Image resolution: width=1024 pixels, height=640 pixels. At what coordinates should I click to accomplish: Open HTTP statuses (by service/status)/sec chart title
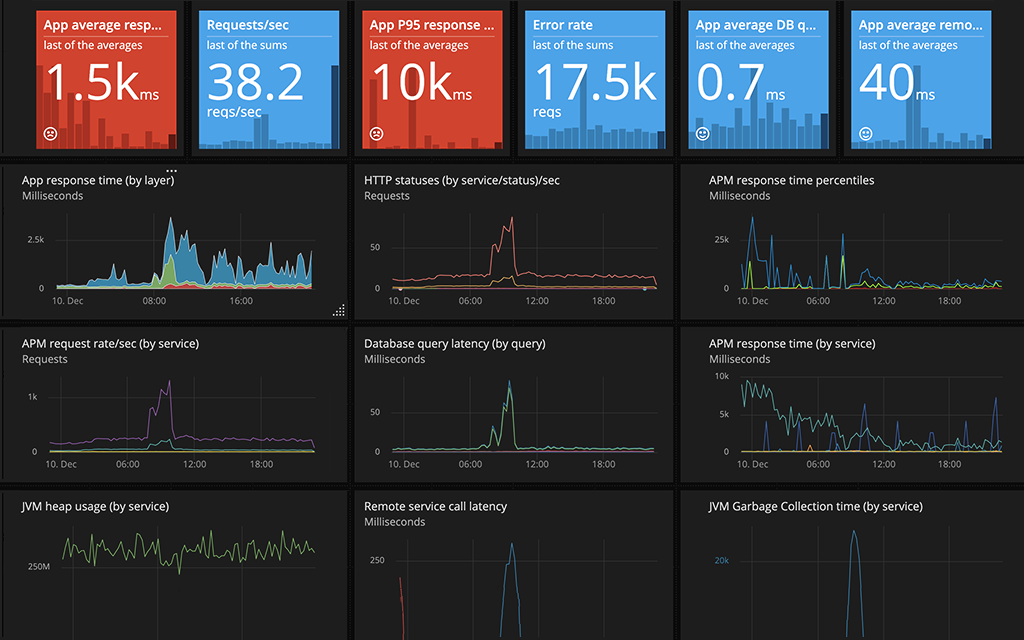[462, 180]
